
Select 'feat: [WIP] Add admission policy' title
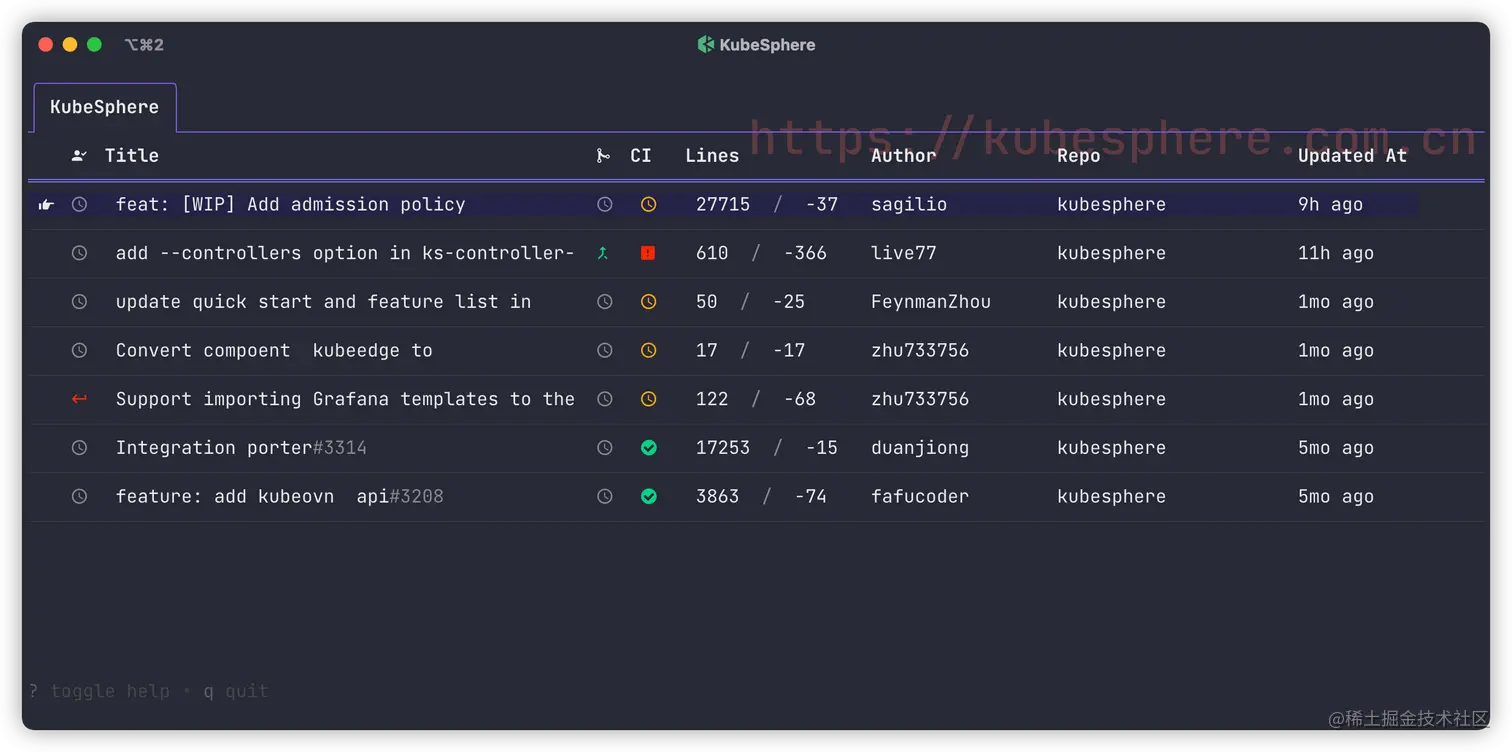(x=291, y=204)
